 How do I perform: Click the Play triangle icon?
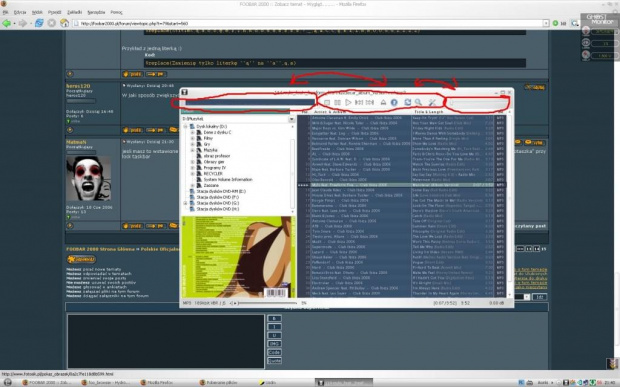(x=348, y=102)
